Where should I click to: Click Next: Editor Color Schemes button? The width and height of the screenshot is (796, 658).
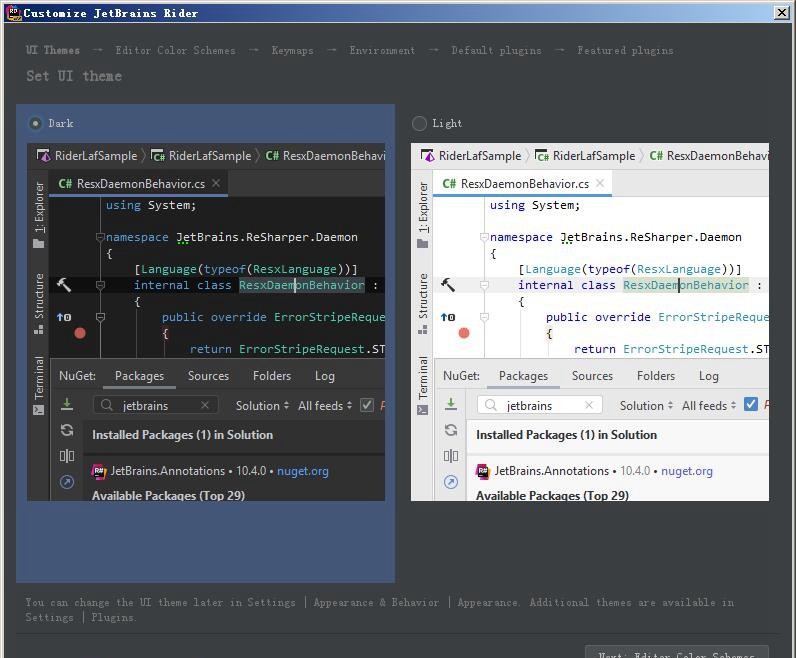pos(677,652)
